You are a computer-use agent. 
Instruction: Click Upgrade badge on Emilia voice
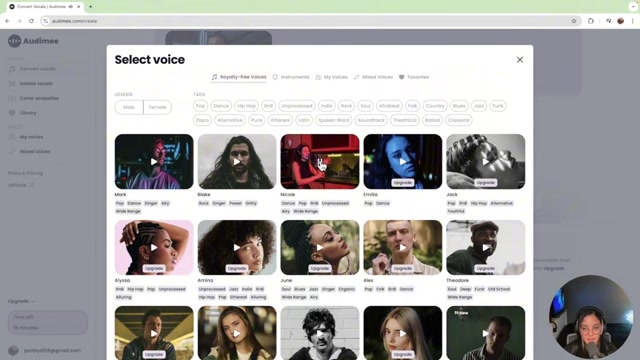402,182
